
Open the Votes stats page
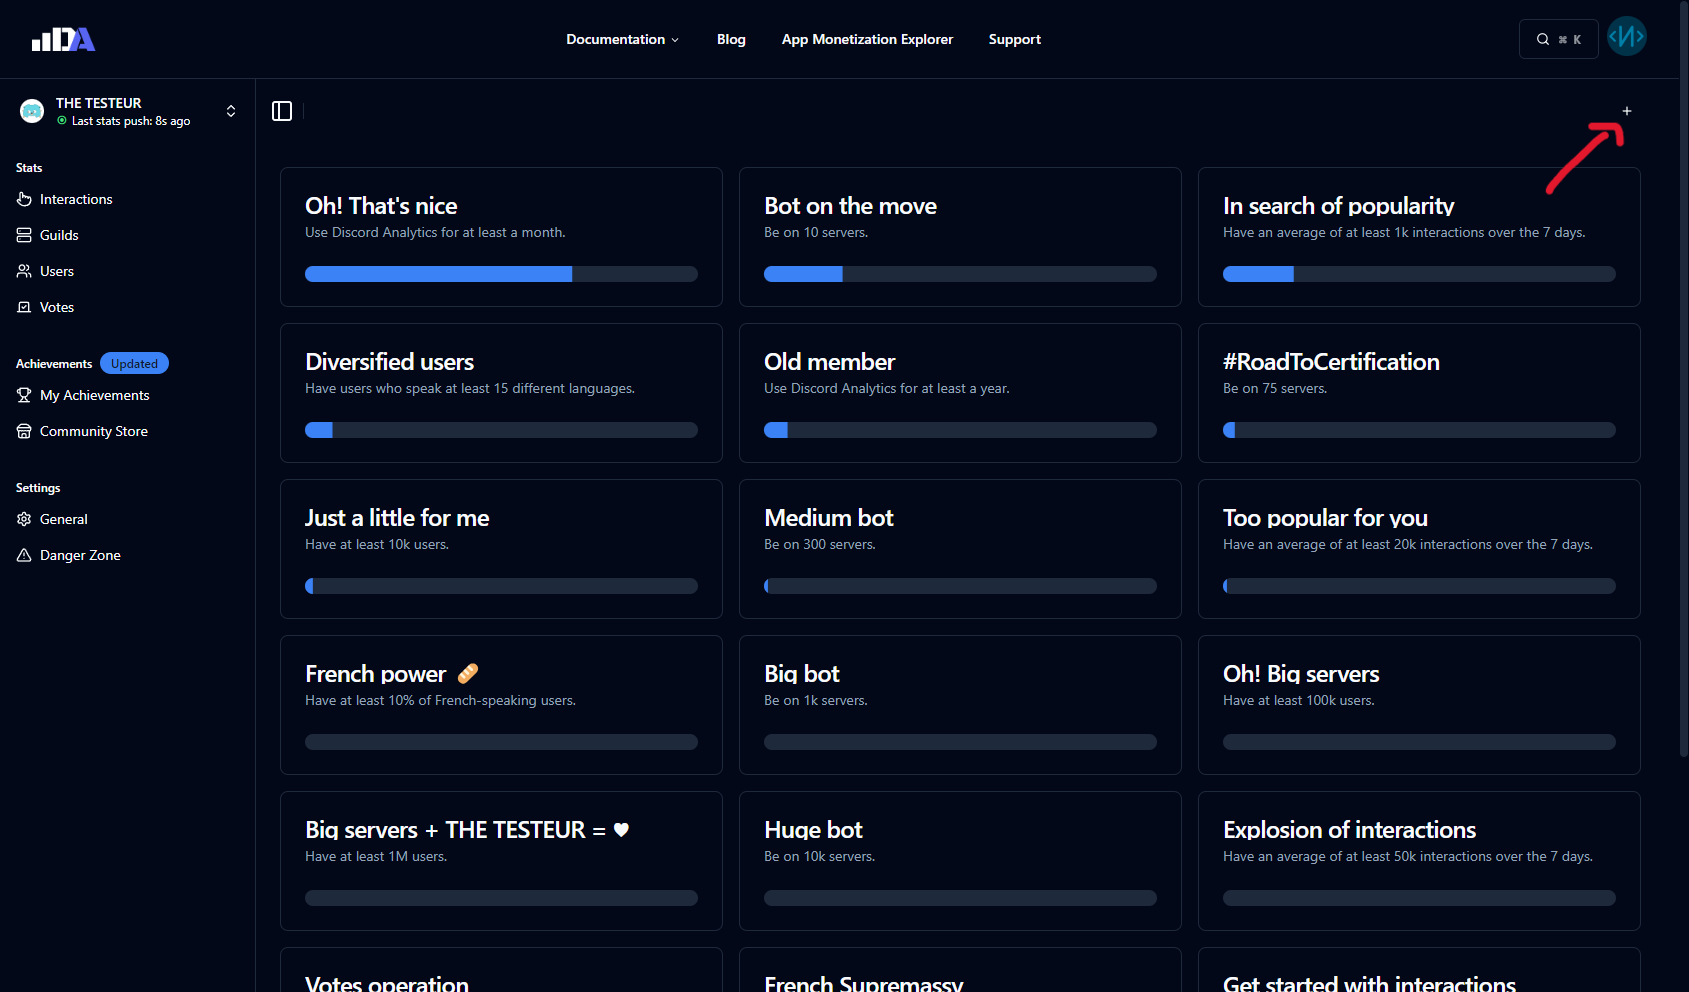click(x=56, y=307)
